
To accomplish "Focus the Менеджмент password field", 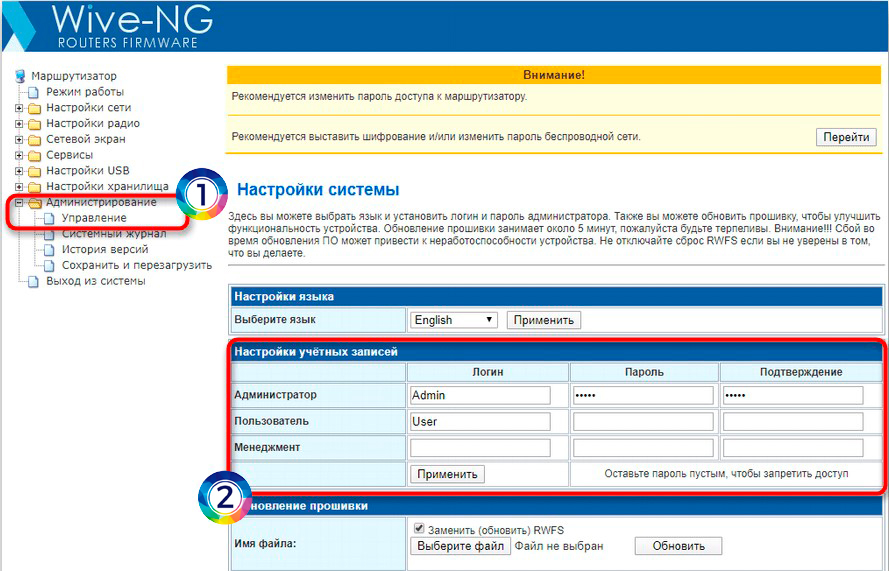I will [643, 447].
